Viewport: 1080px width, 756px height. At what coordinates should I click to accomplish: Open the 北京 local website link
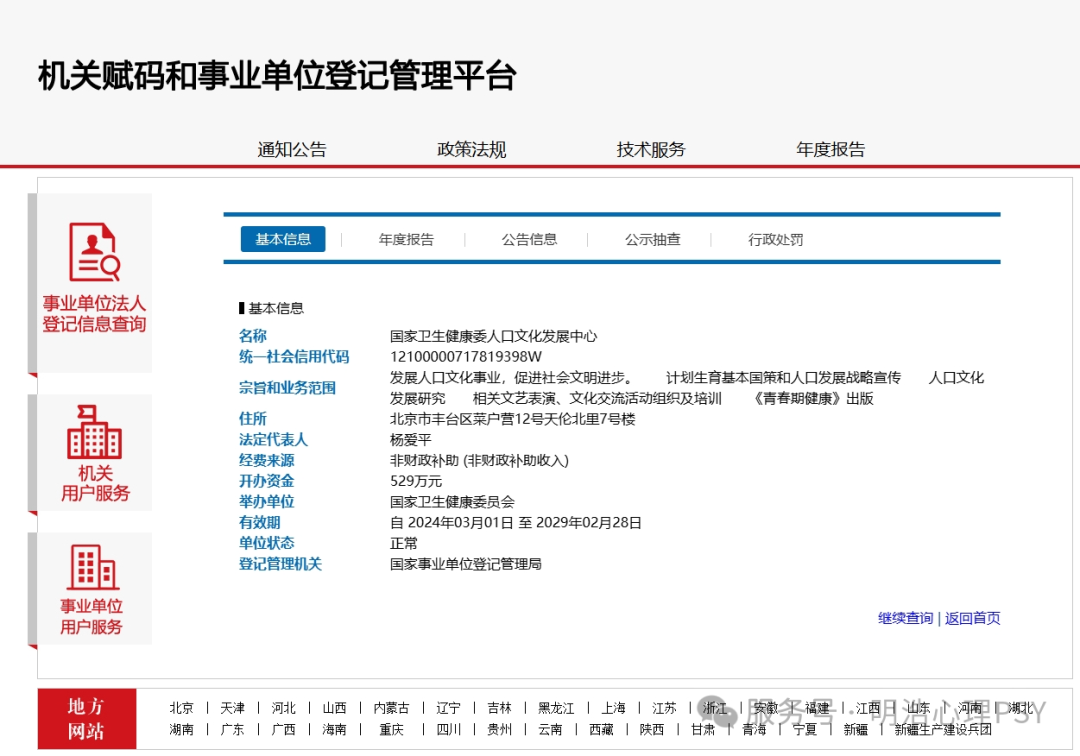click(182, 708)
